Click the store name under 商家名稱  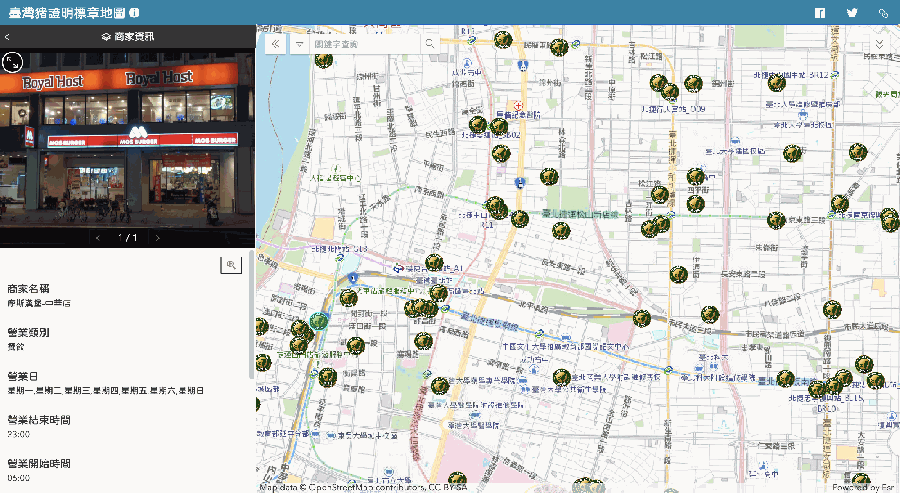39,303
